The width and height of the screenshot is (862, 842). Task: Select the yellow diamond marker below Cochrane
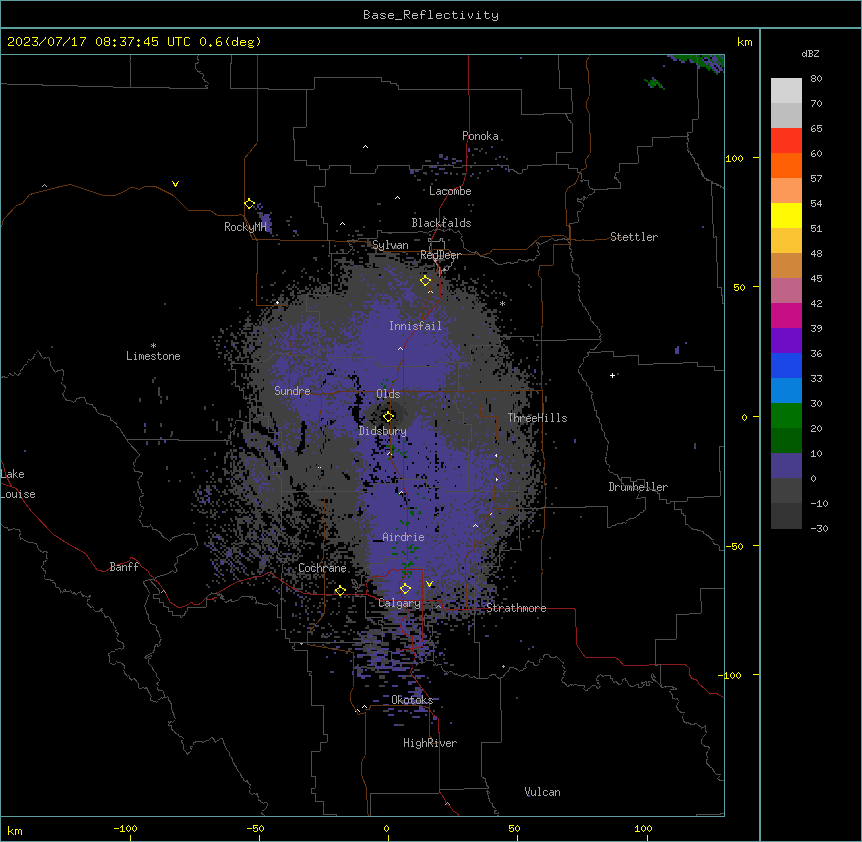[x=340, y=591]
